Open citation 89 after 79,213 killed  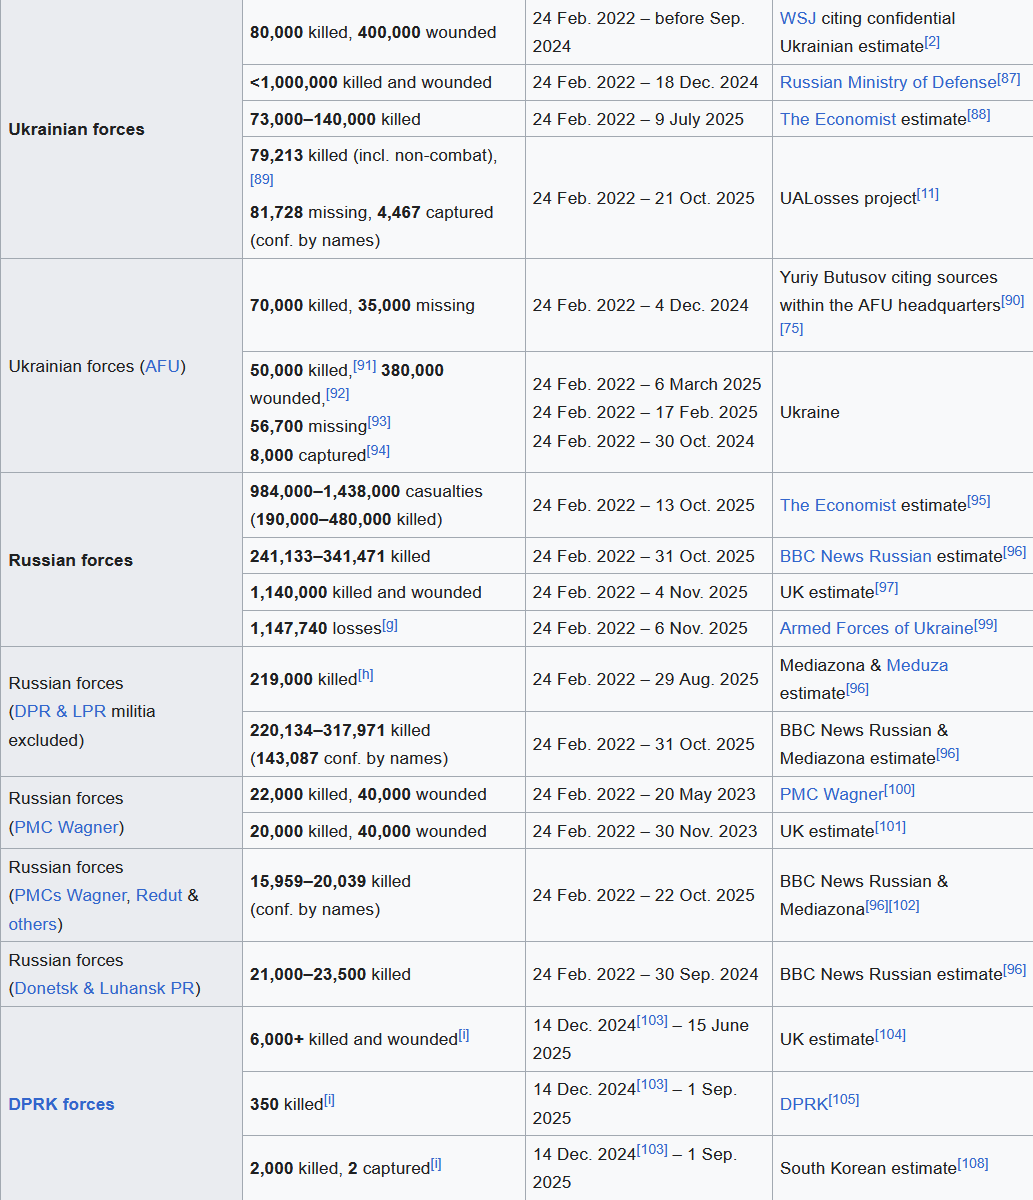coord(261,179)
